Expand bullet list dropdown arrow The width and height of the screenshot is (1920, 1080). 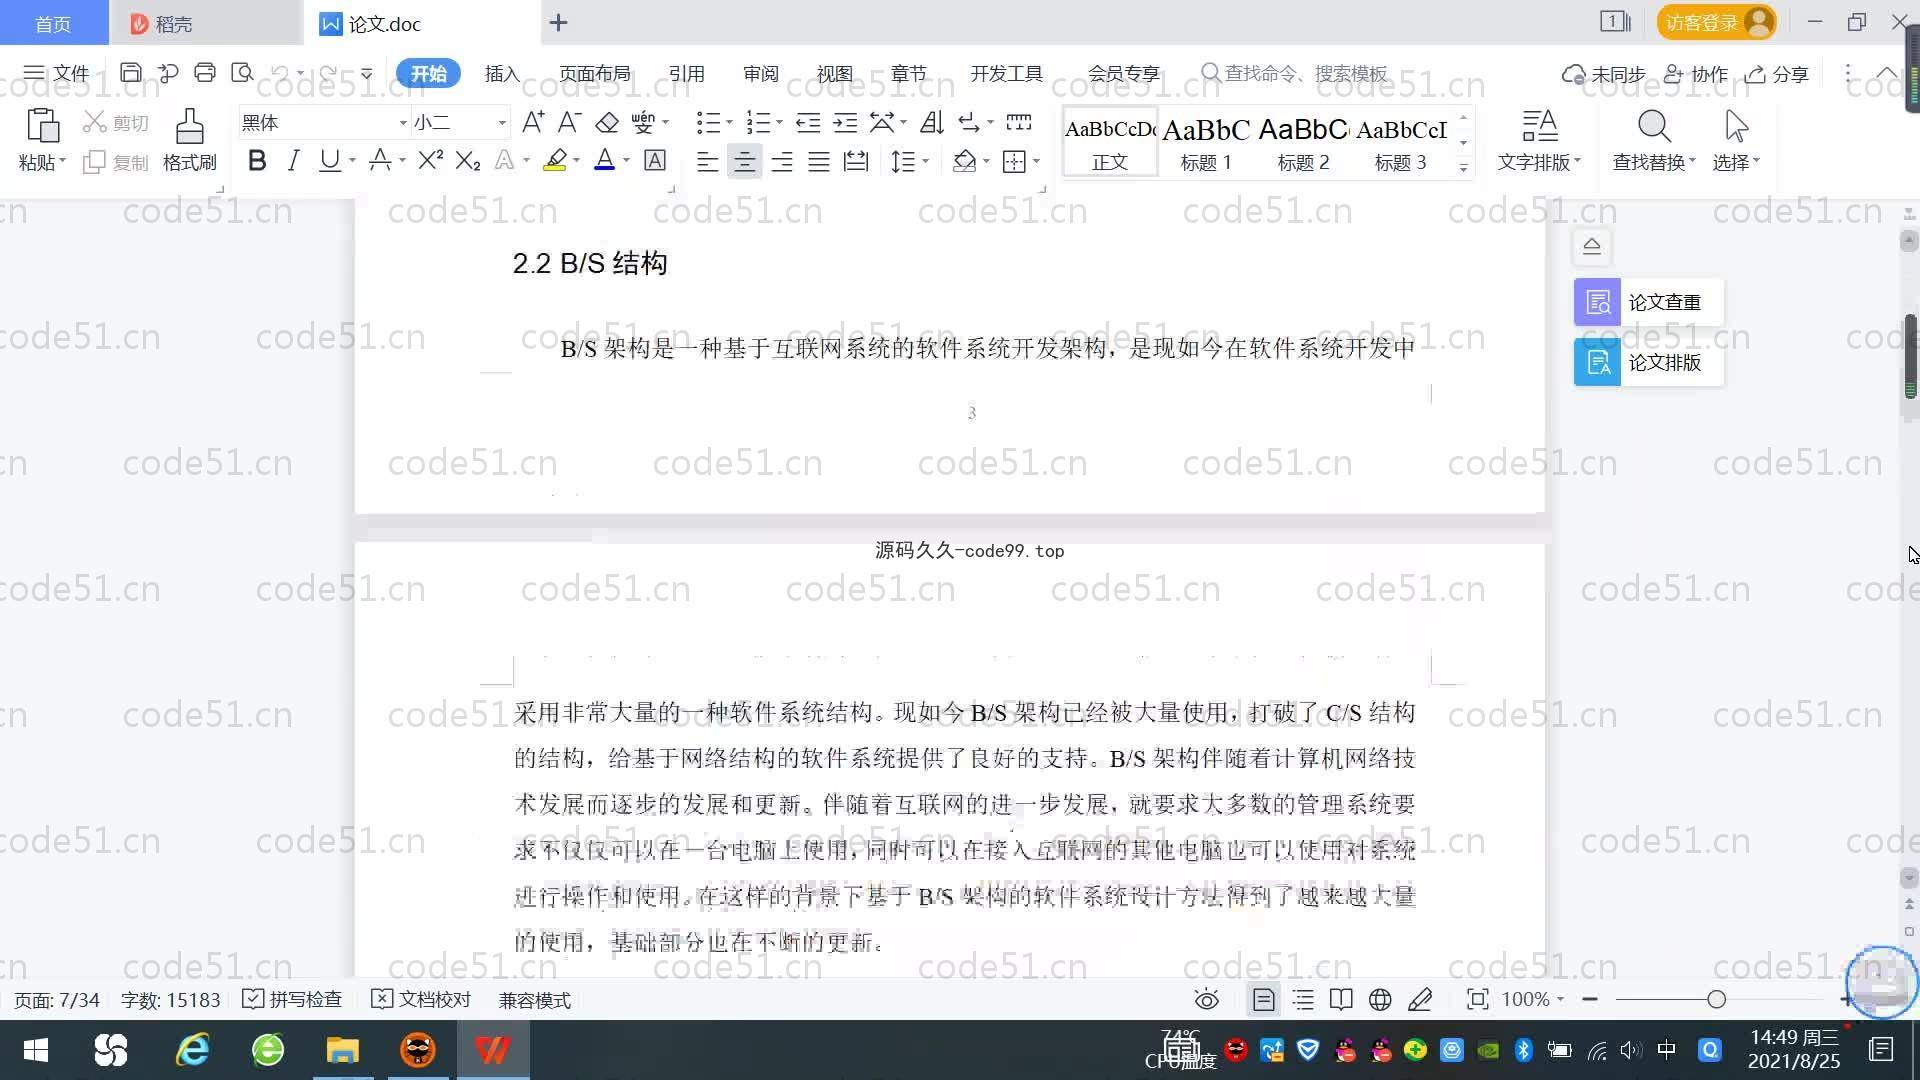click(x=729, y=122)
